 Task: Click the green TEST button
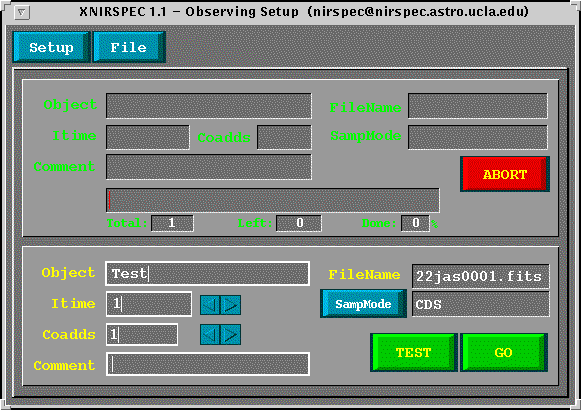point(414,352)
